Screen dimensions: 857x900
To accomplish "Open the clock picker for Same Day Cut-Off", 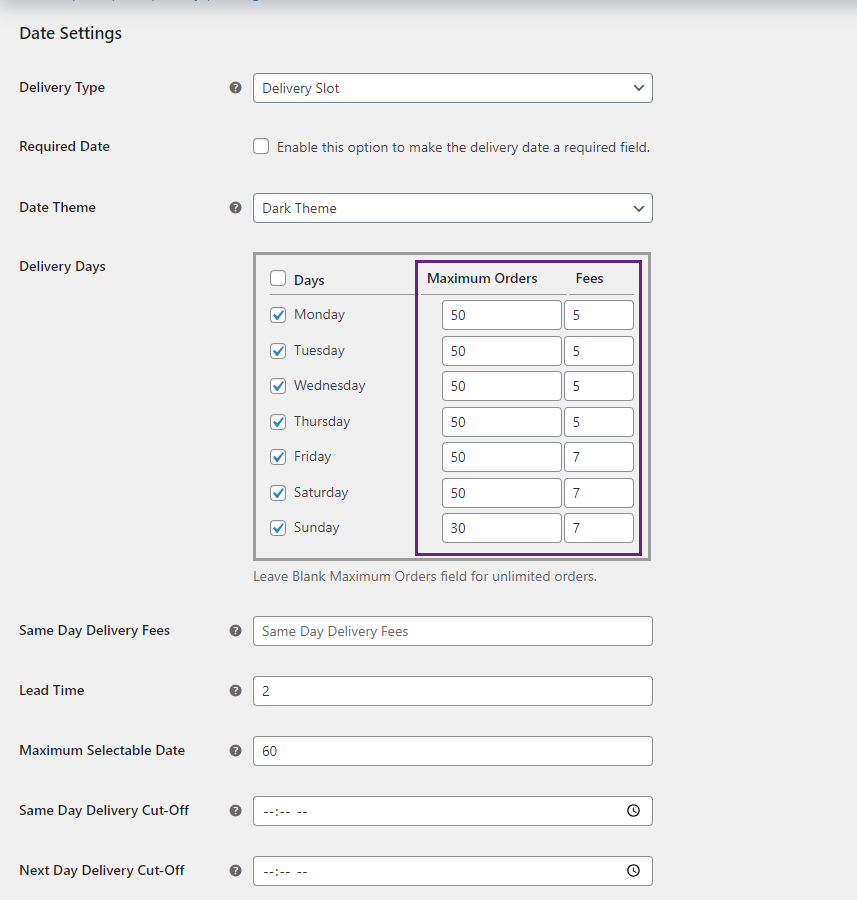I will click(x=633, y=810).
